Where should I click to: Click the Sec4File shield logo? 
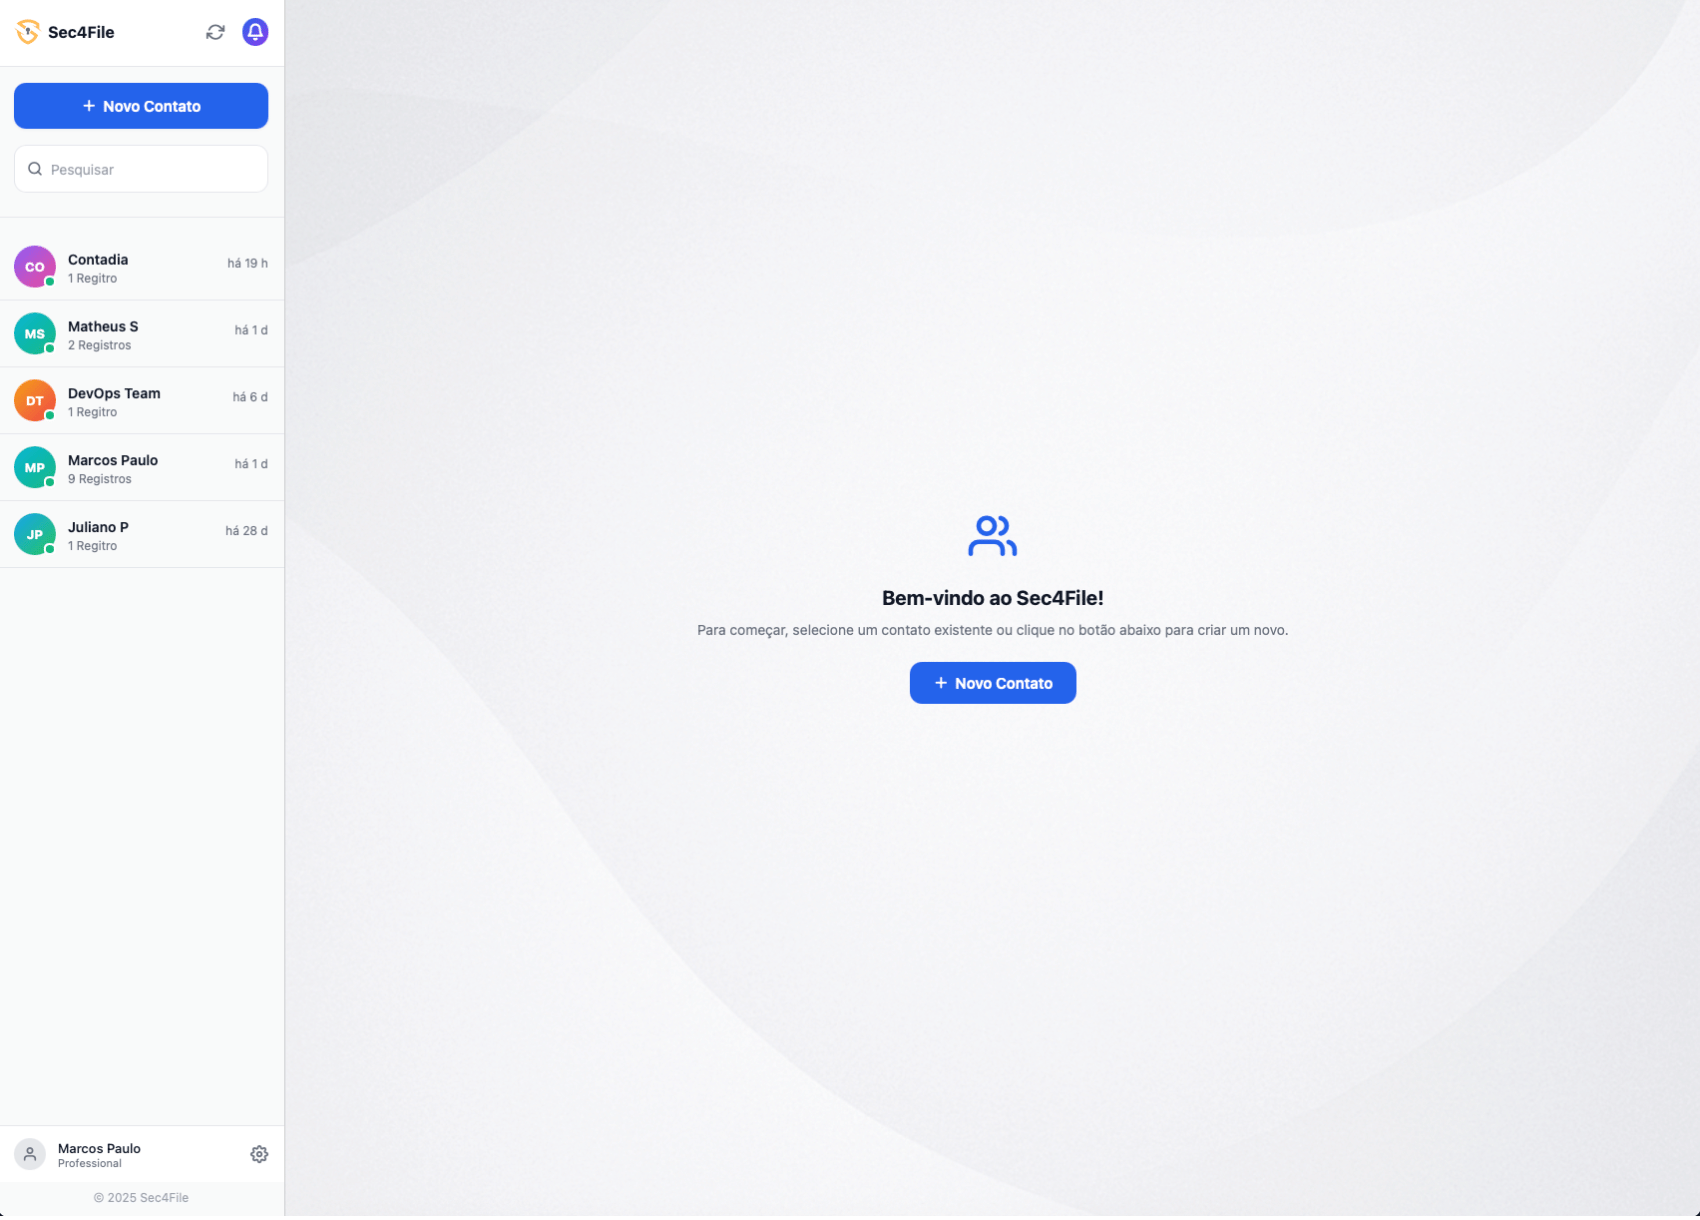click(x=28, y=32)
